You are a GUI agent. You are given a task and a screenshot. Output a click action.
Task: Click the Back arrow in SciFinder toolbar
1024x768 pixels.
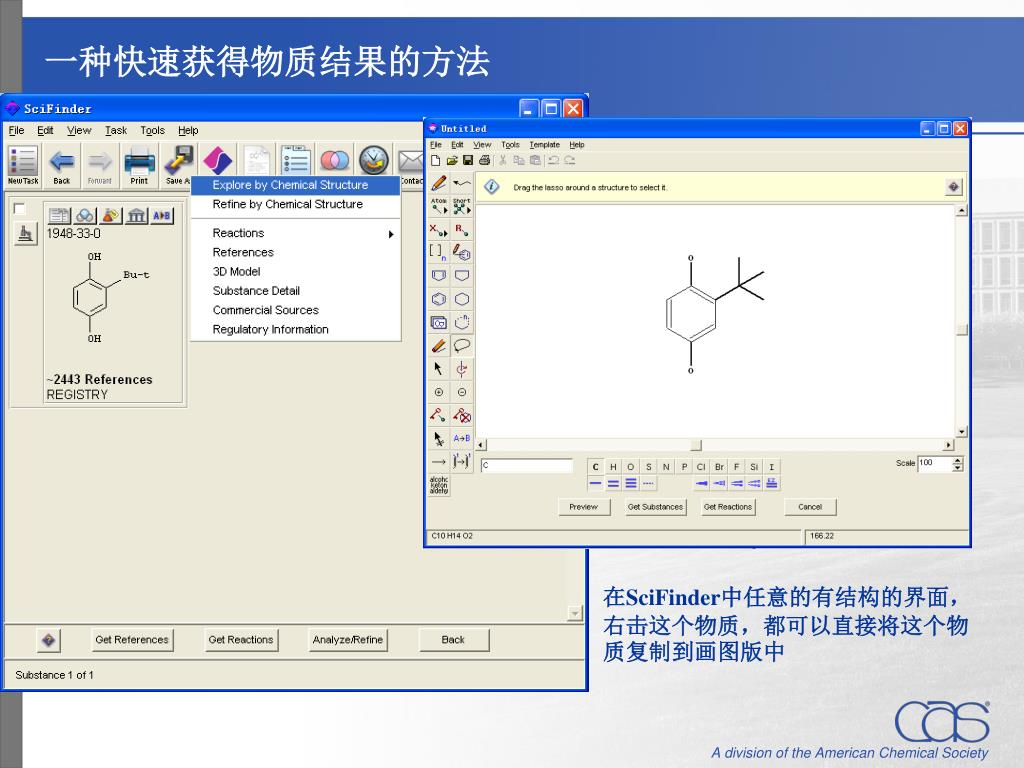point(61,165)
